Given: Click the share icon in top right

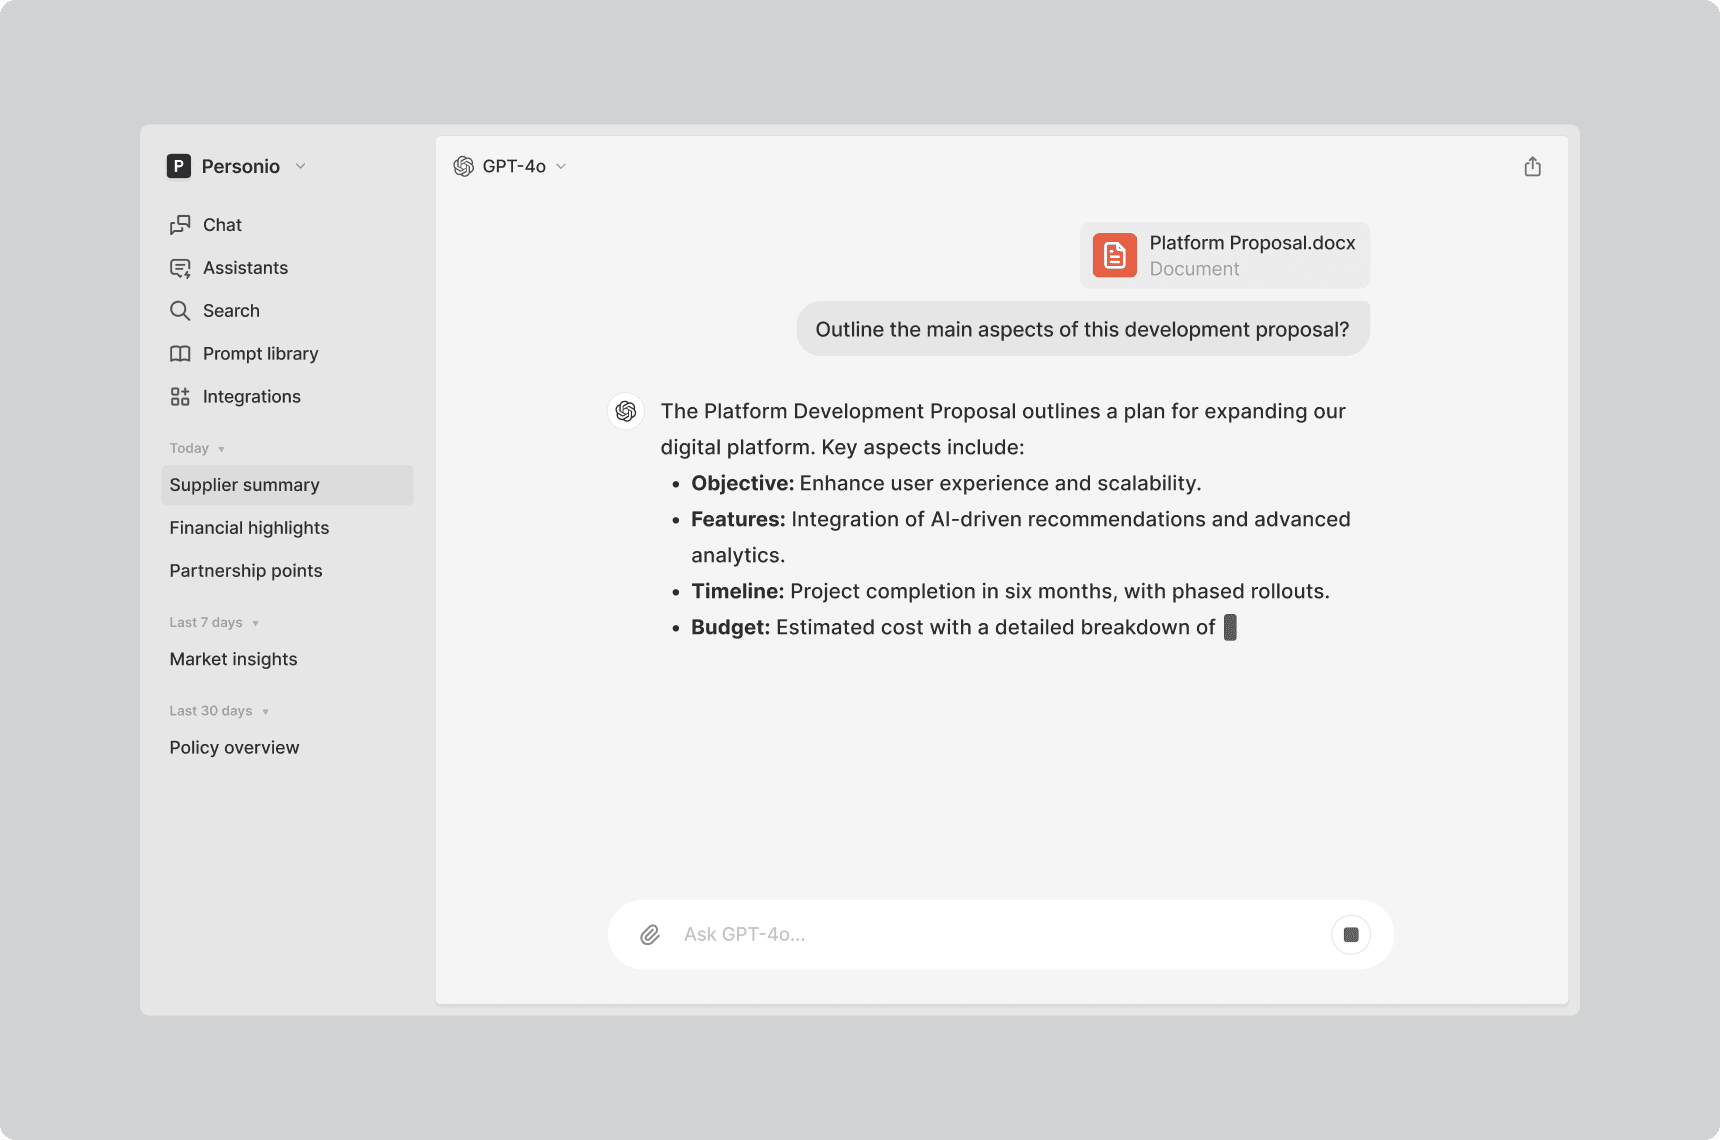Looking at the screenshot, I should click(x=1532, y=167).
